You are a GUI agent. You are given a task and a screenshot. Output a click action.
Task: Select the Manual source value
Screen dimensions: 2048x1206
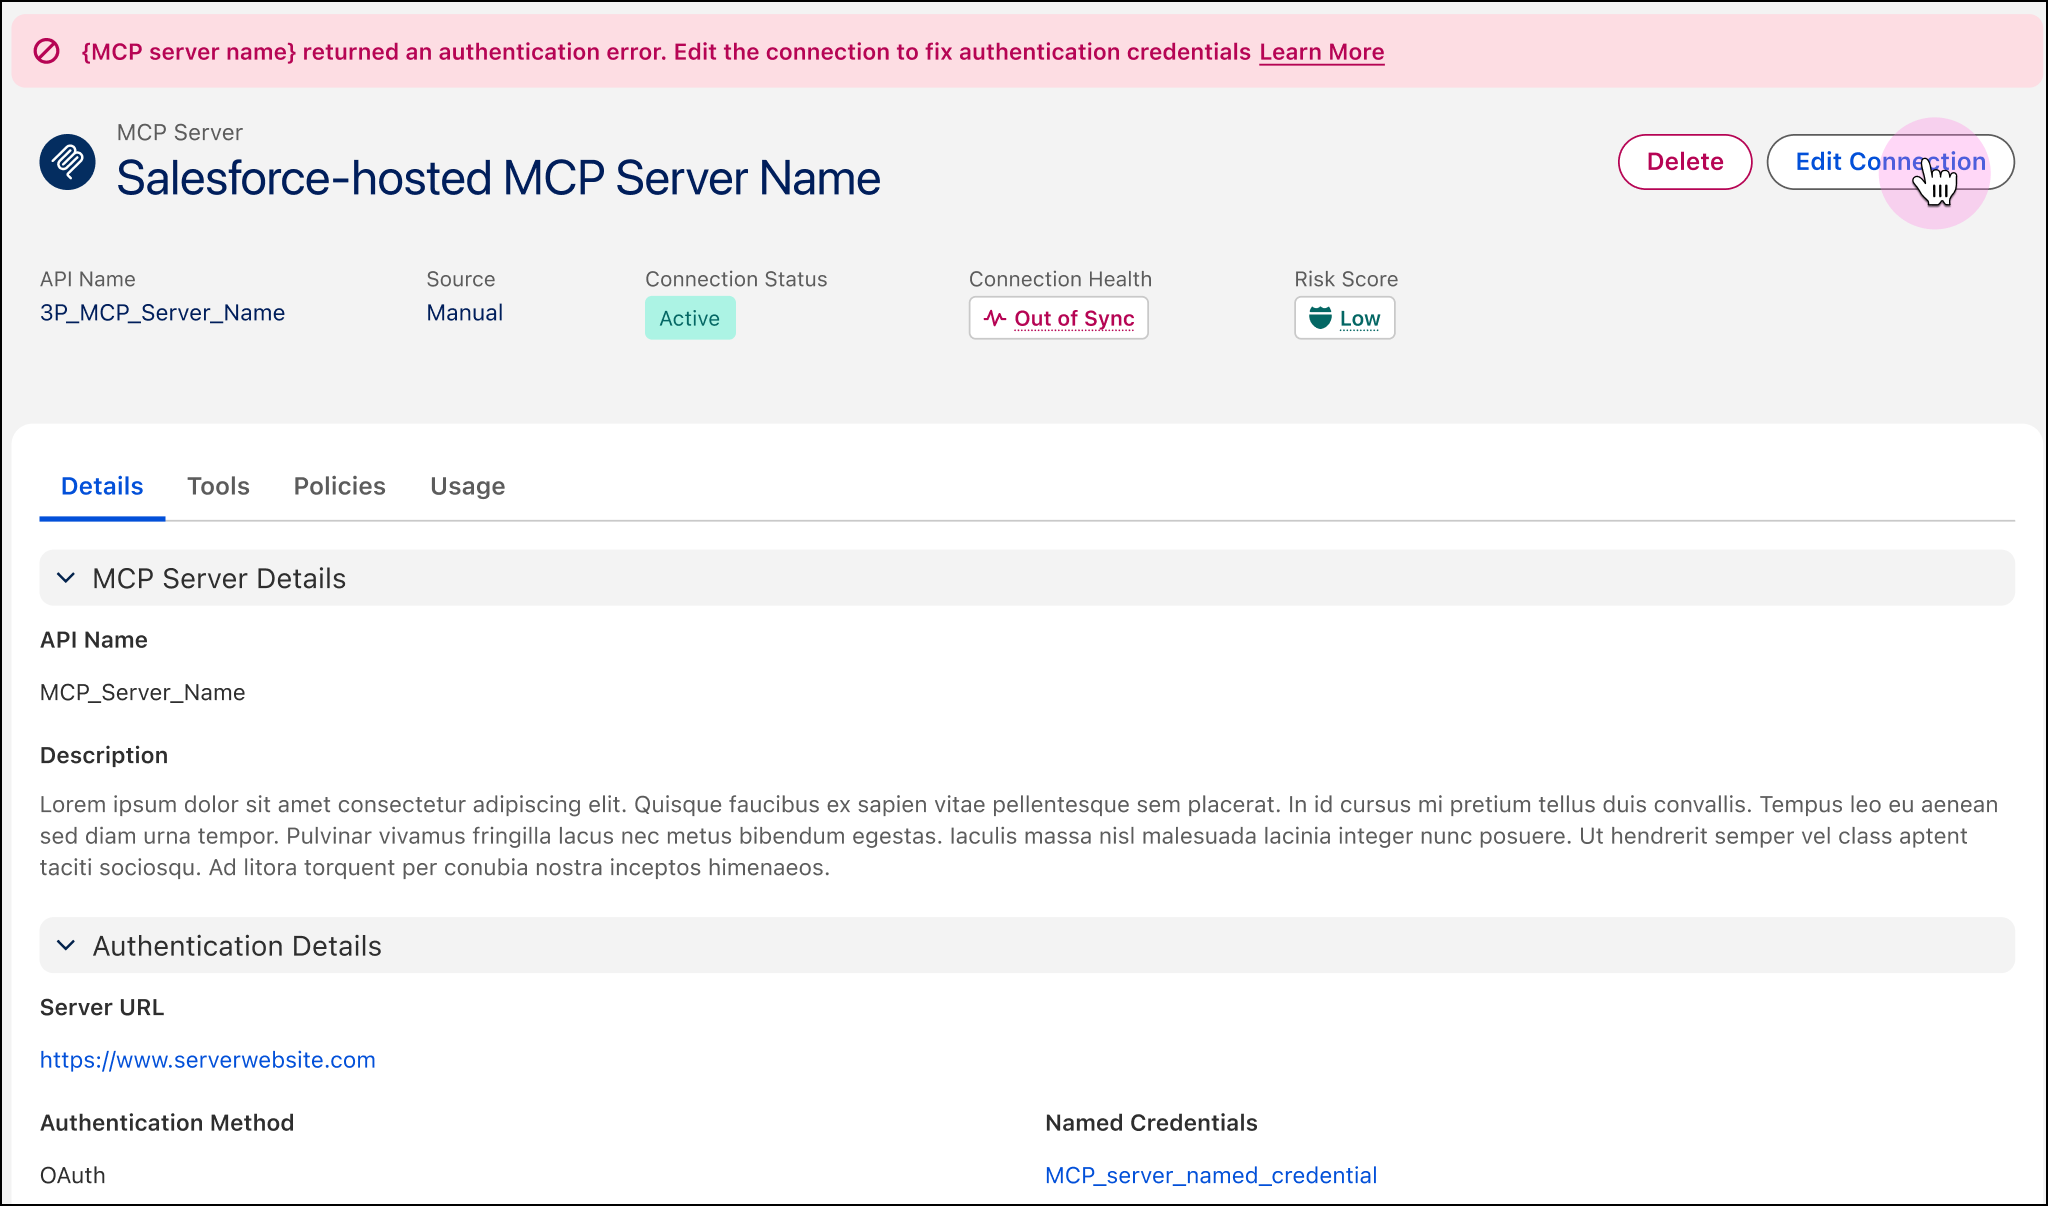465,313
